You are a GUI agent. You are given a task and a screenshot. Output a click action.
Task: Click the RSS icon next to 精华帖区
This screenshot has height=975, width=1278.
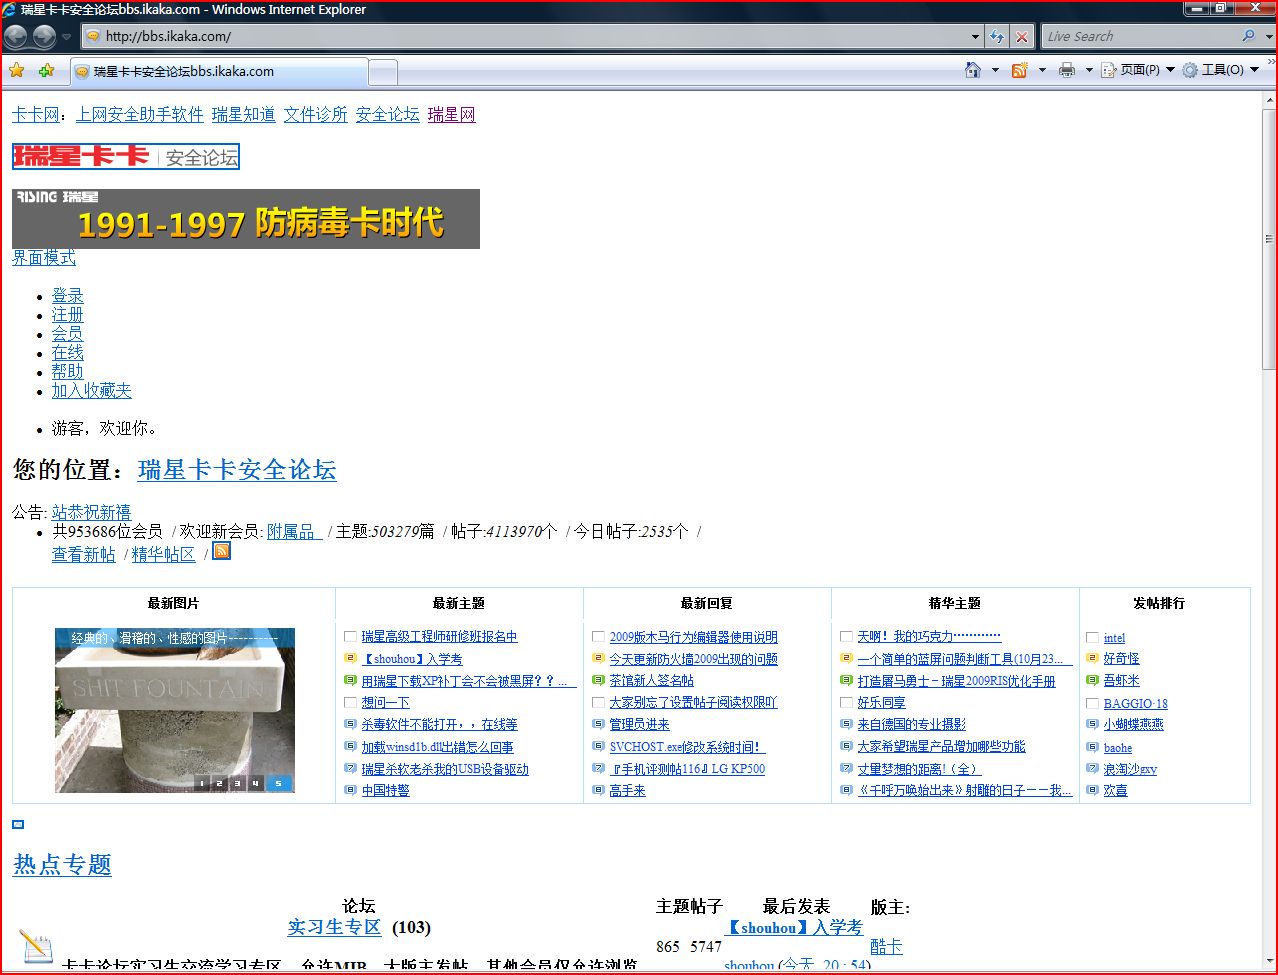[222, 551]
